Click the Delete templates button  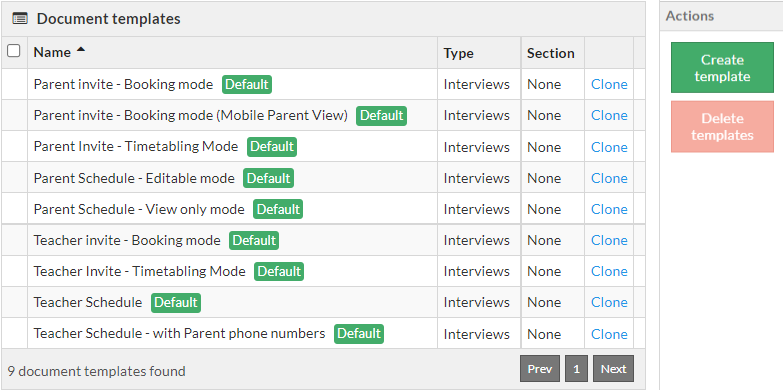722,127
